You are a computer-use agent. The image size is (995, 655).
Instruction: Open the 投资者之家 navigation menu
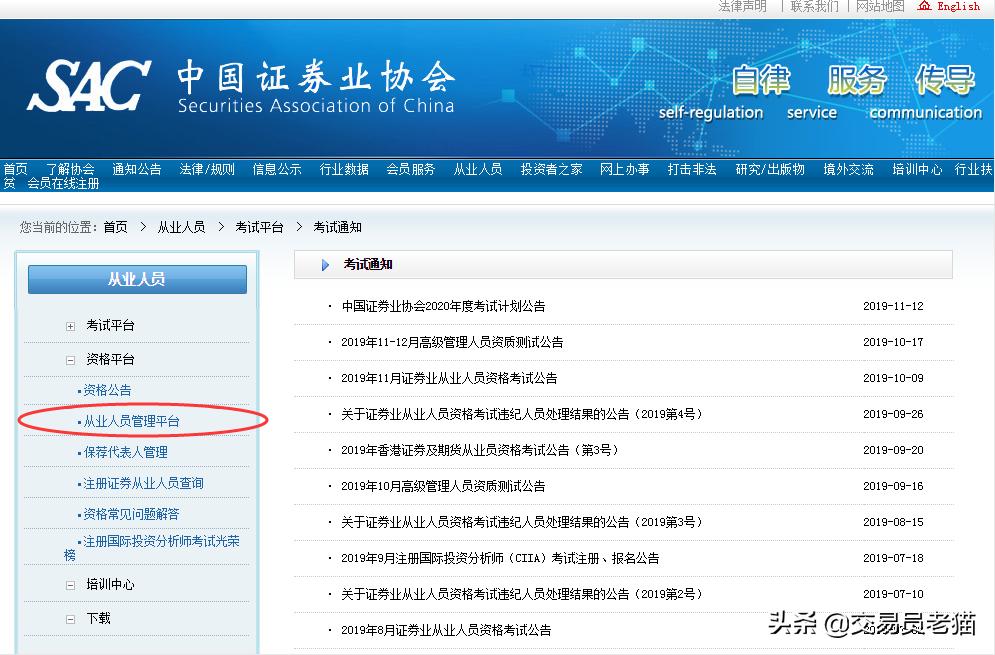[x=552, y=169]
